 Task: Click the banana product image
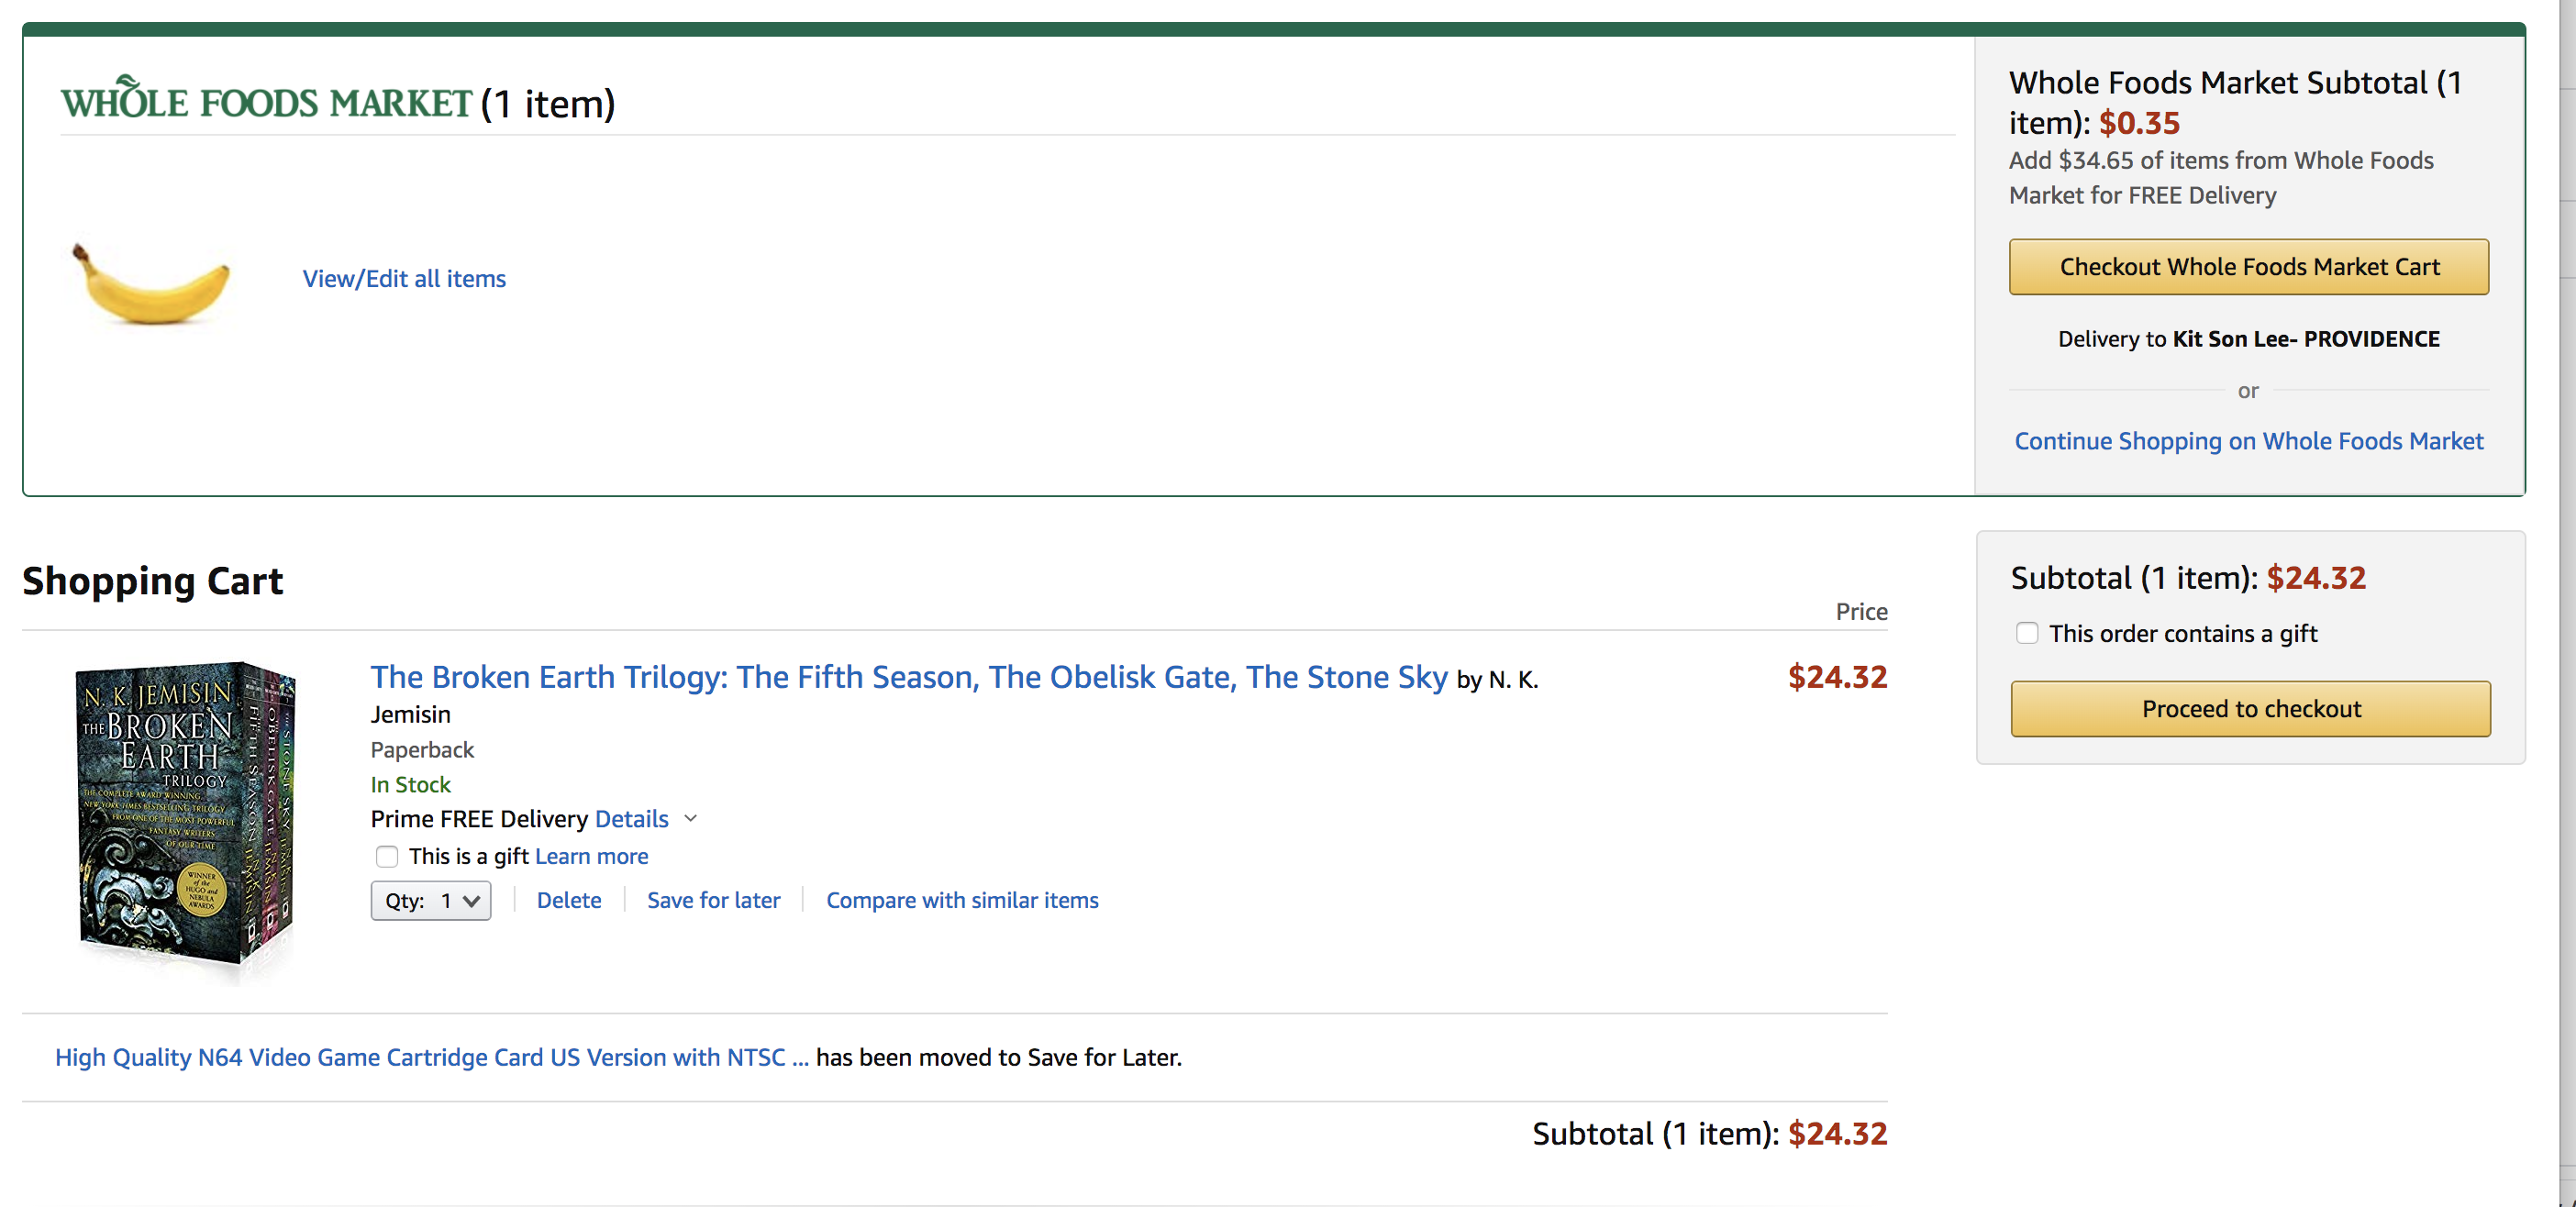[152, 284]
